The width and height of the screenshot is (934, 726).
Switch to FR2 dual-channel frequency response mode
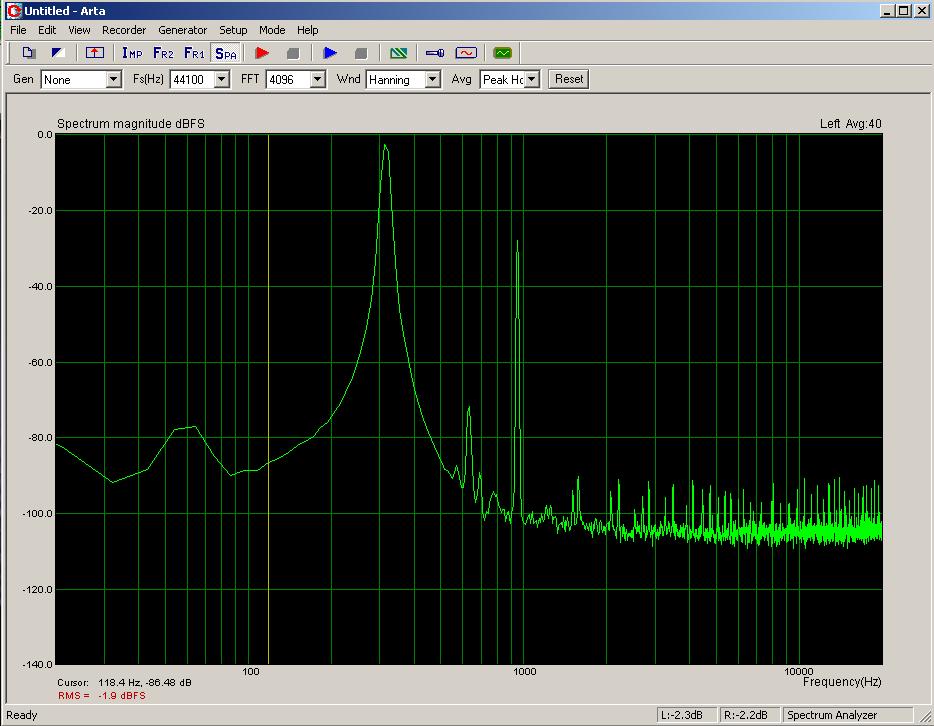pyautogui.click(x=163, y=53)
